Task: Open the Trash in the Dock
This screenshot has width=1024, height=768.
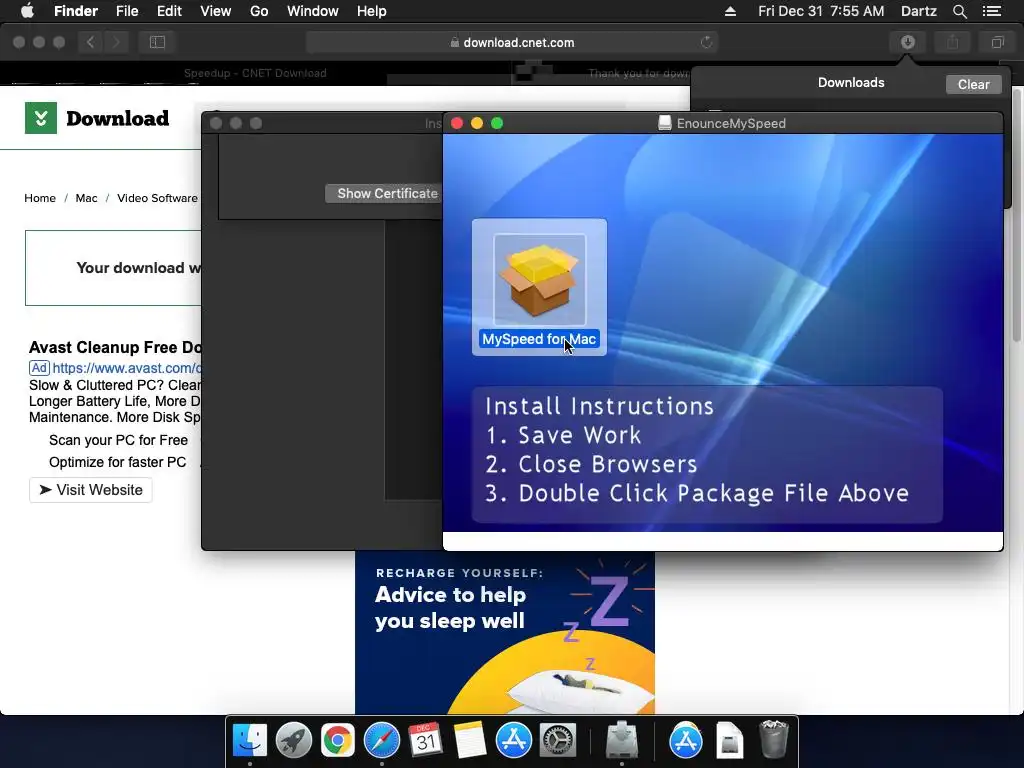Action: click(x=774, y=739)
